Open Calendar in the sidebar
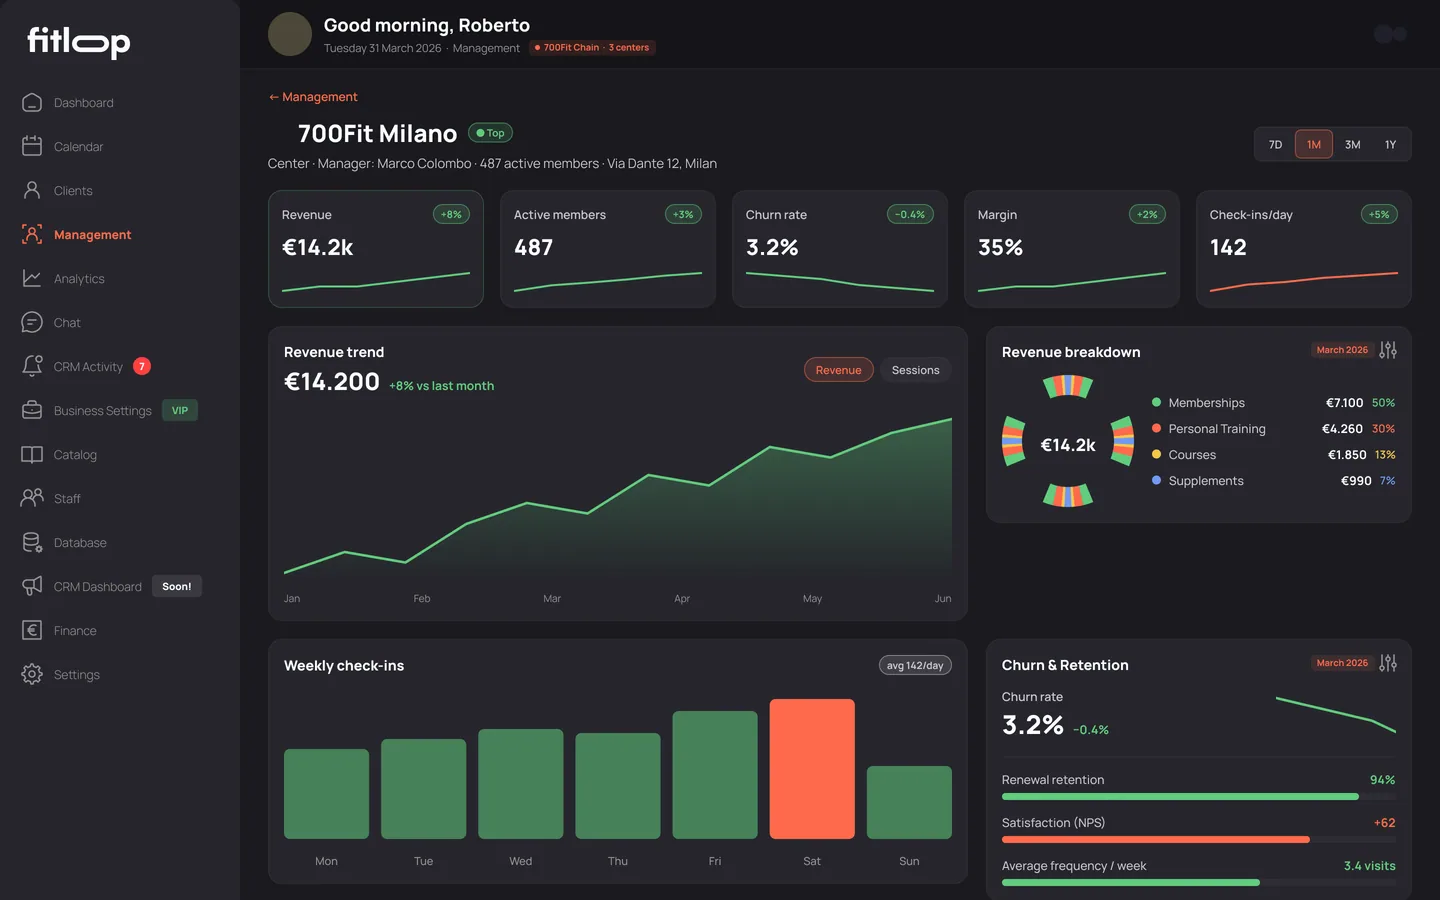Image resolution: width=1440 pixels, height=900 pixels. tap(78, 146)
